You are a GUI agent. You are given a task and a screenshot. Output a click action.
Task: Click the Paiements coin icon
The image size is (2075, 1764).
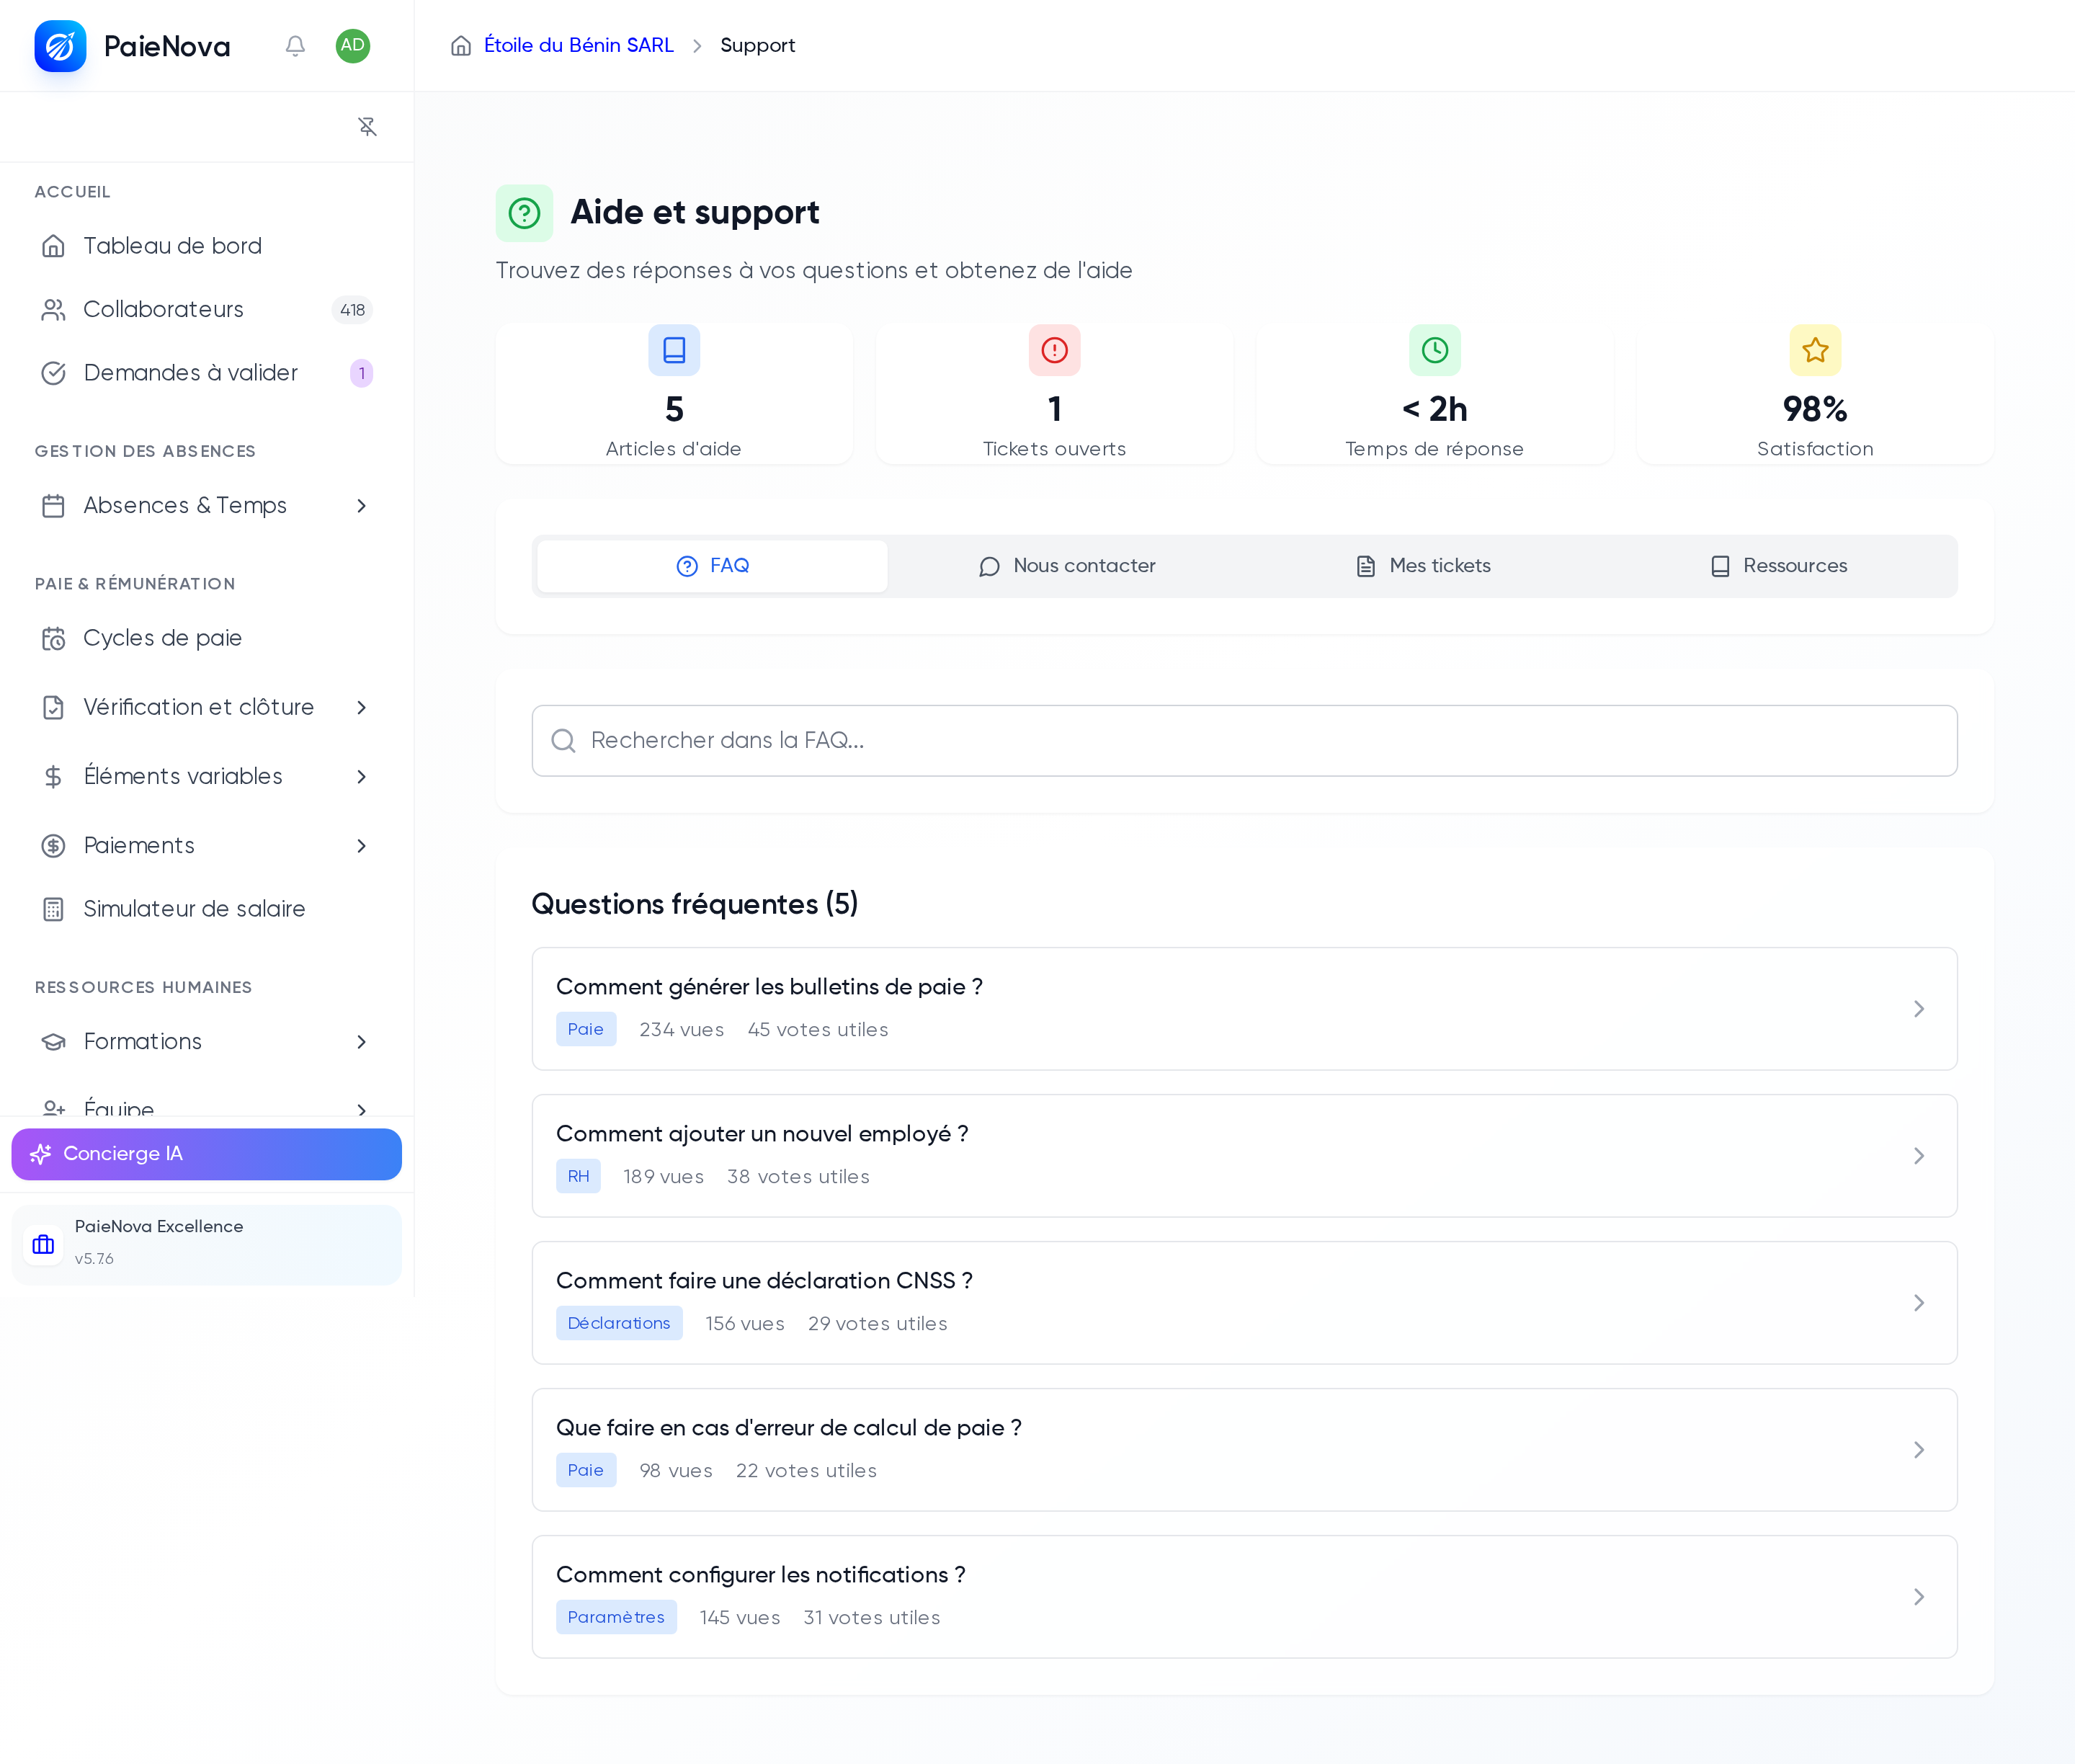54,846
